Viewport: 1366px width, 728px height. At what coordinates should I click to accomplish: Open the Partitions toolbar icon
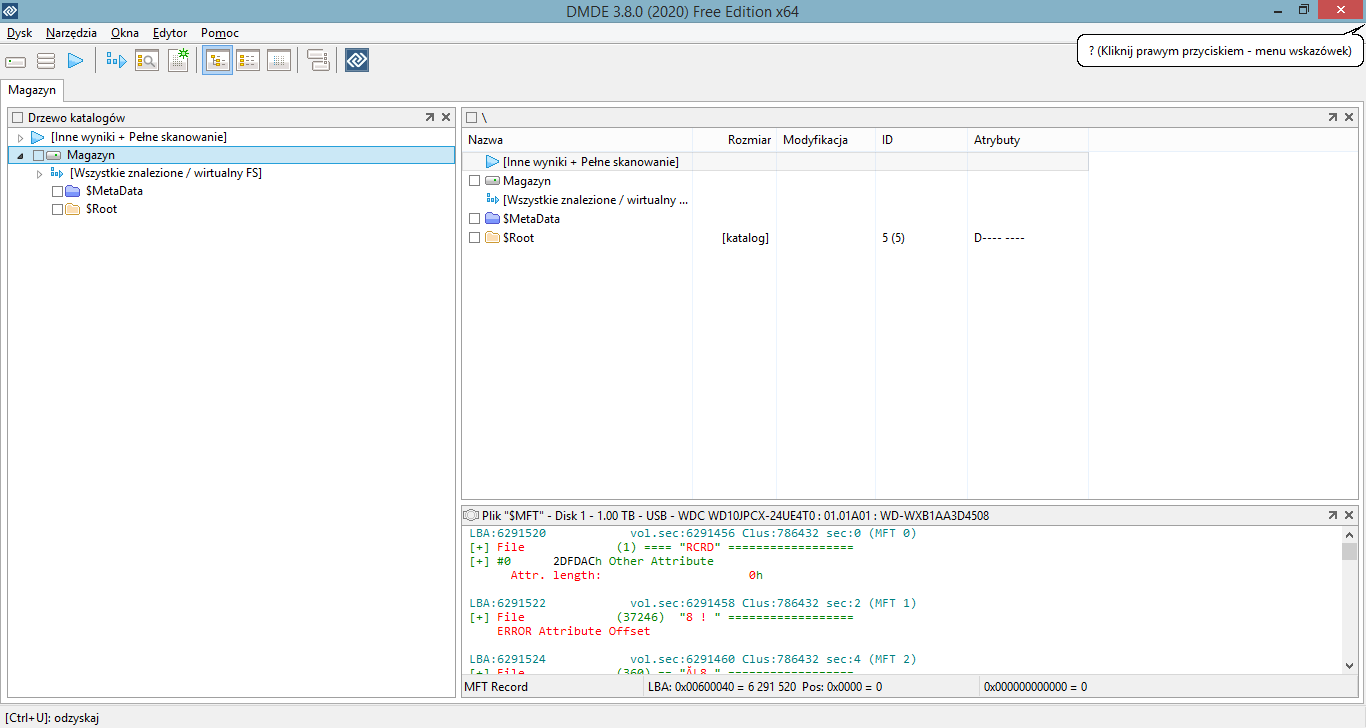point(45,61)
